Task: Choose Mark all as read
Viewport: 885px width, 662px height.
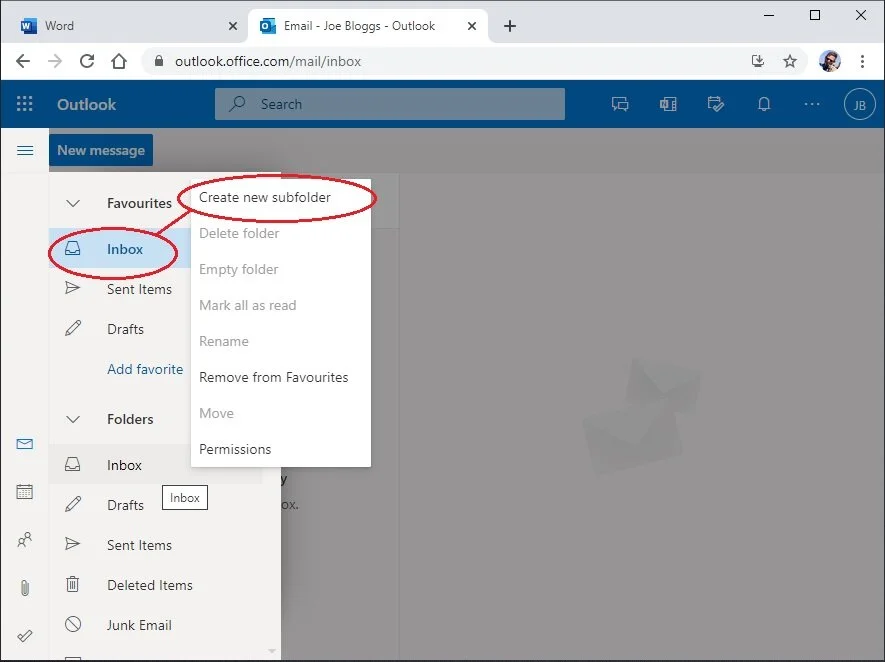Action: tap(281, 305)
